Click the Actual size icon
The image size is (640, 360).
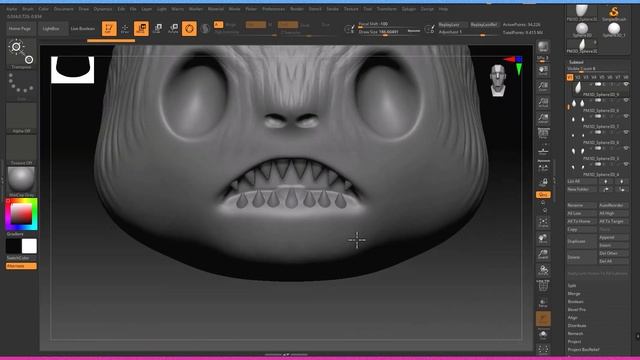[x=543, y=102]
